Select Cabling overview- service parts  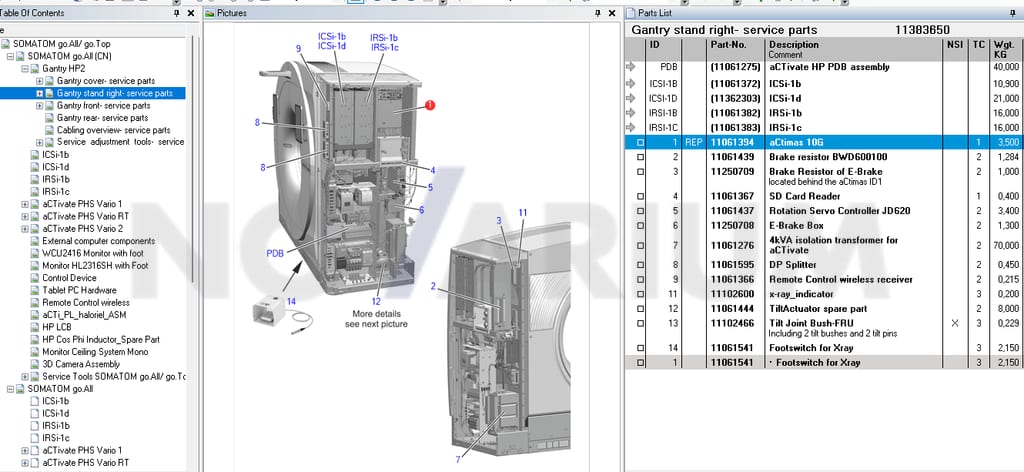coord(114,130)
